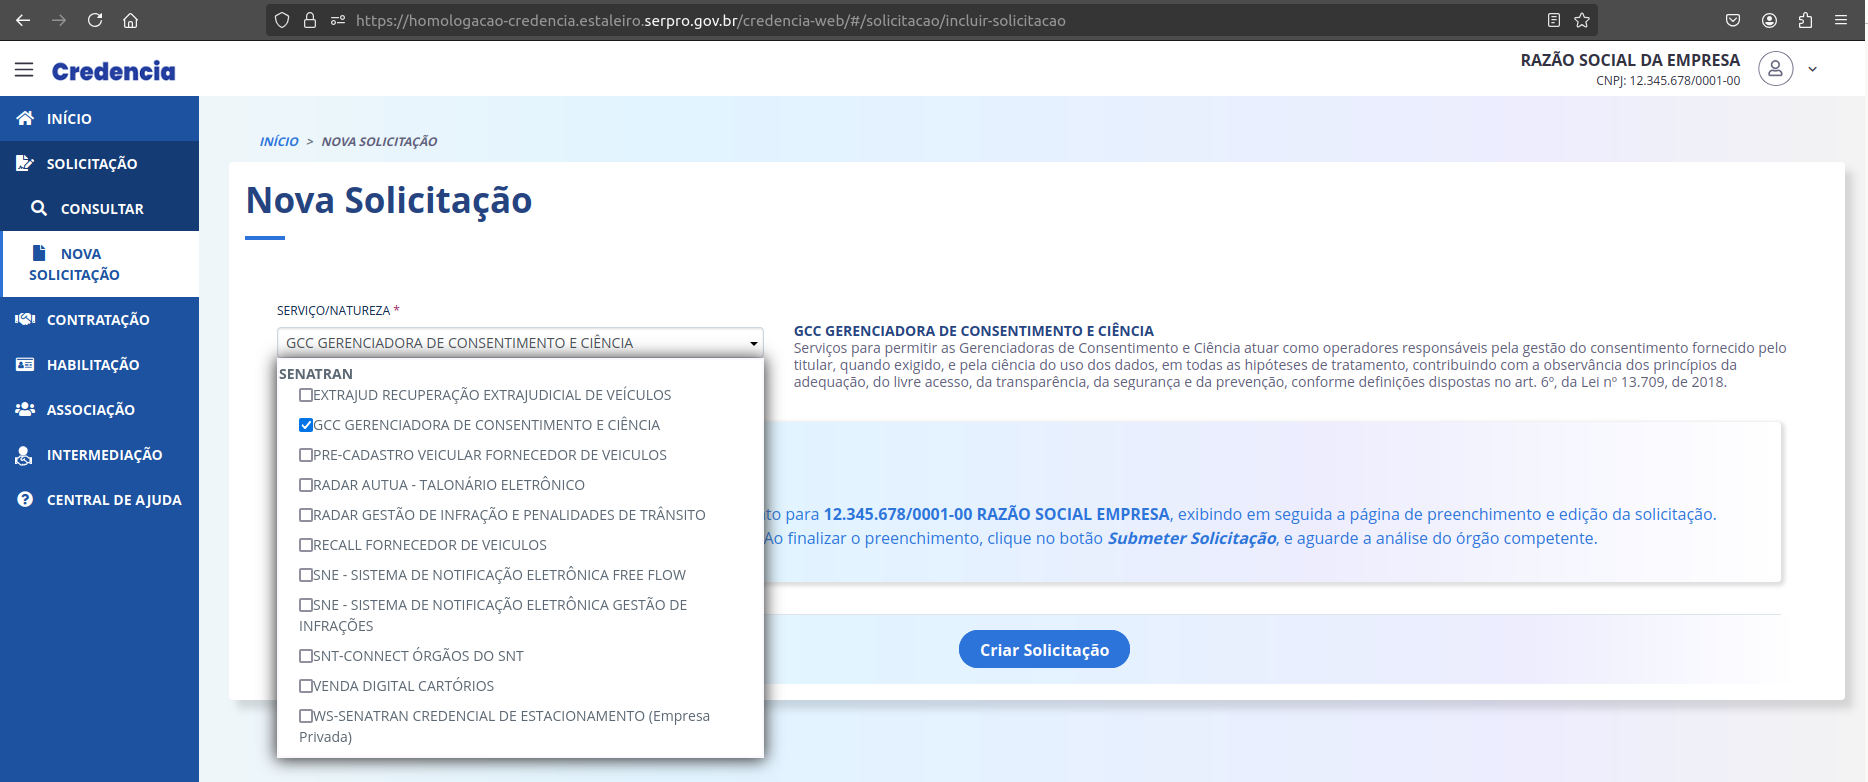Open reader view icon in address bar
The height and width of the screenshot is (782, 1868).
pyautogui.click(x=1553, y=20)
